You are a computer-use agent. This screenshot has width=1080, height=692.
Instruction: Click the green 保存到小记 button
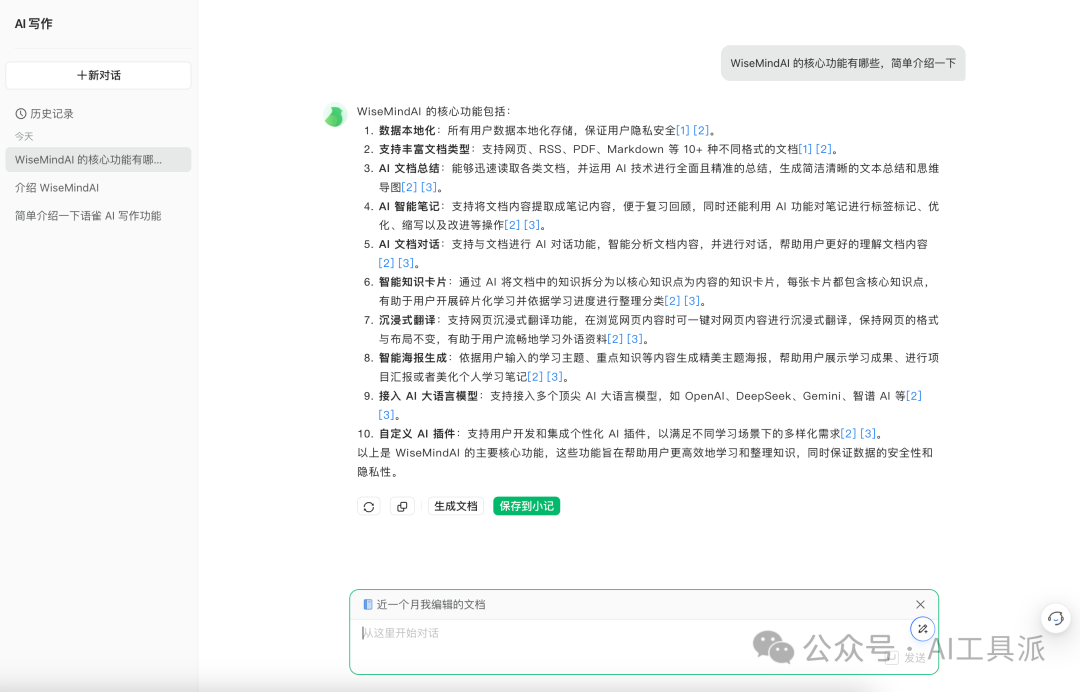(526, 506)
